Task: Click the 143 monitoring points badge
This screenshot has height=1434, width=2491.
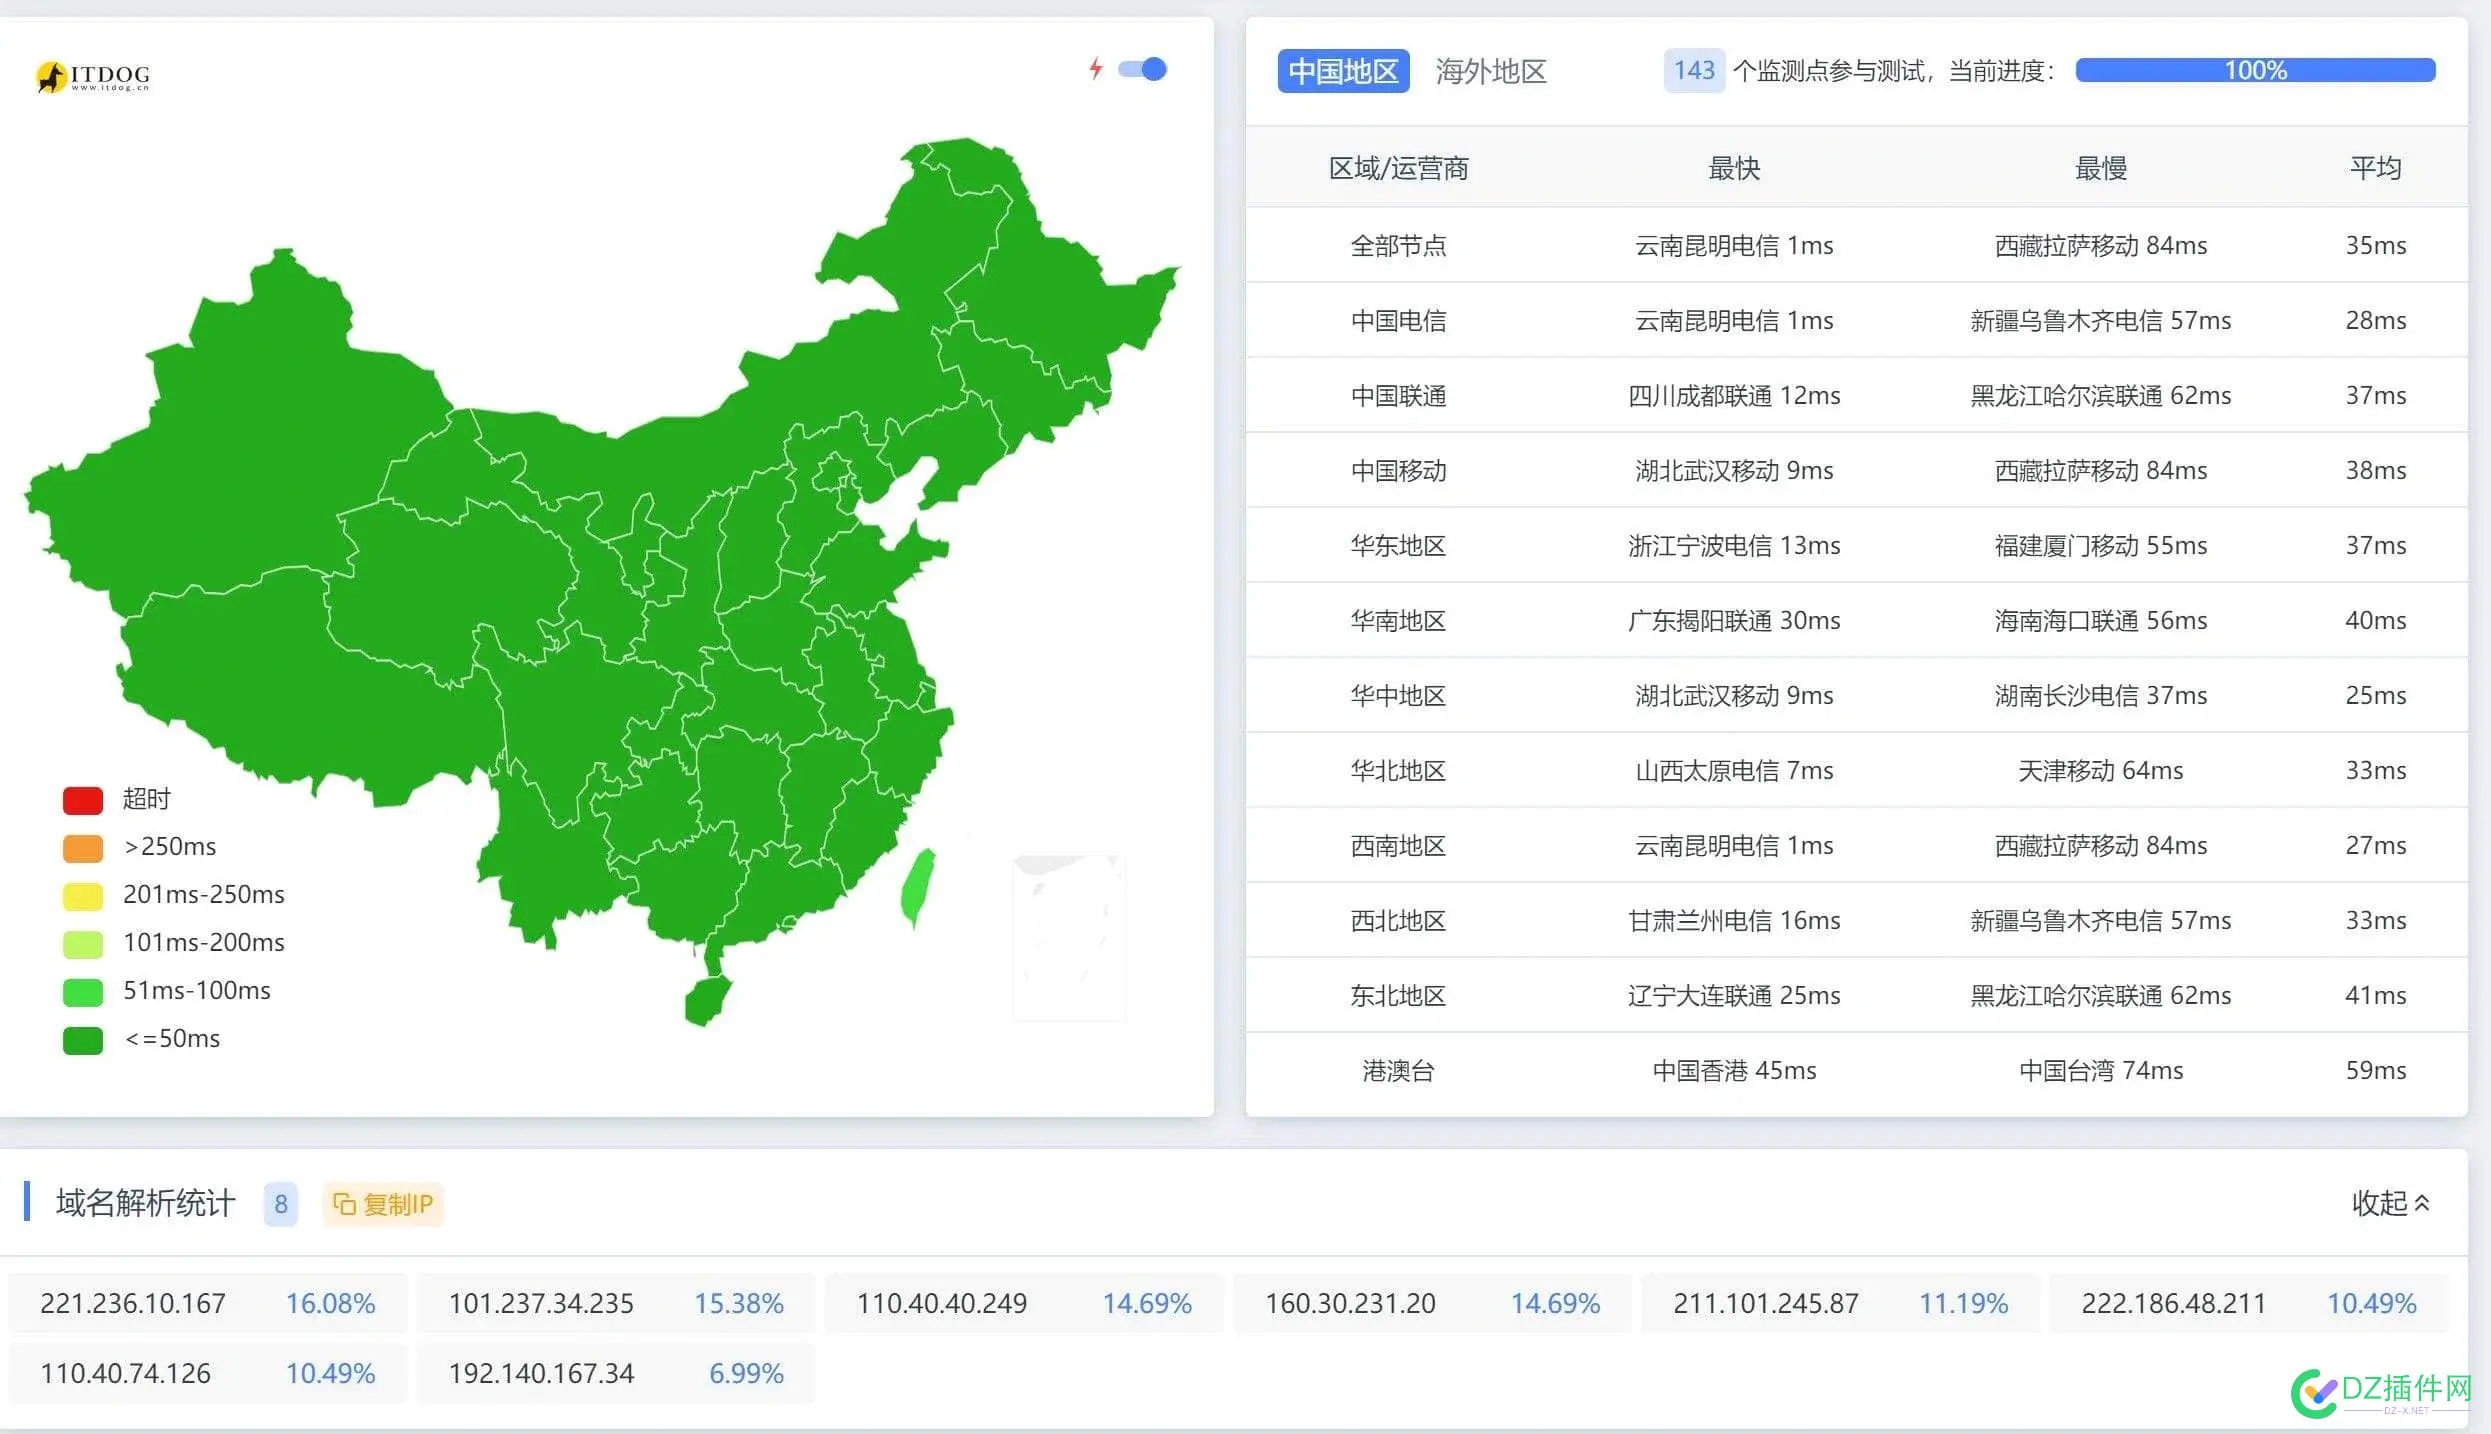Action: 1693,71
